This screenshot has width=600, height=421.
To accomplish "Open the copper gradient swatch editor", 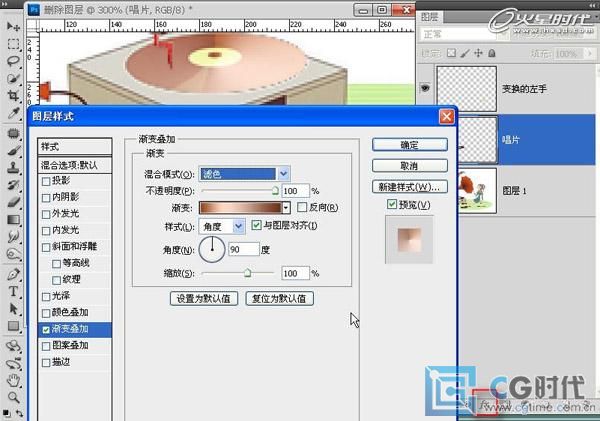I will click(x=240, y=207).
